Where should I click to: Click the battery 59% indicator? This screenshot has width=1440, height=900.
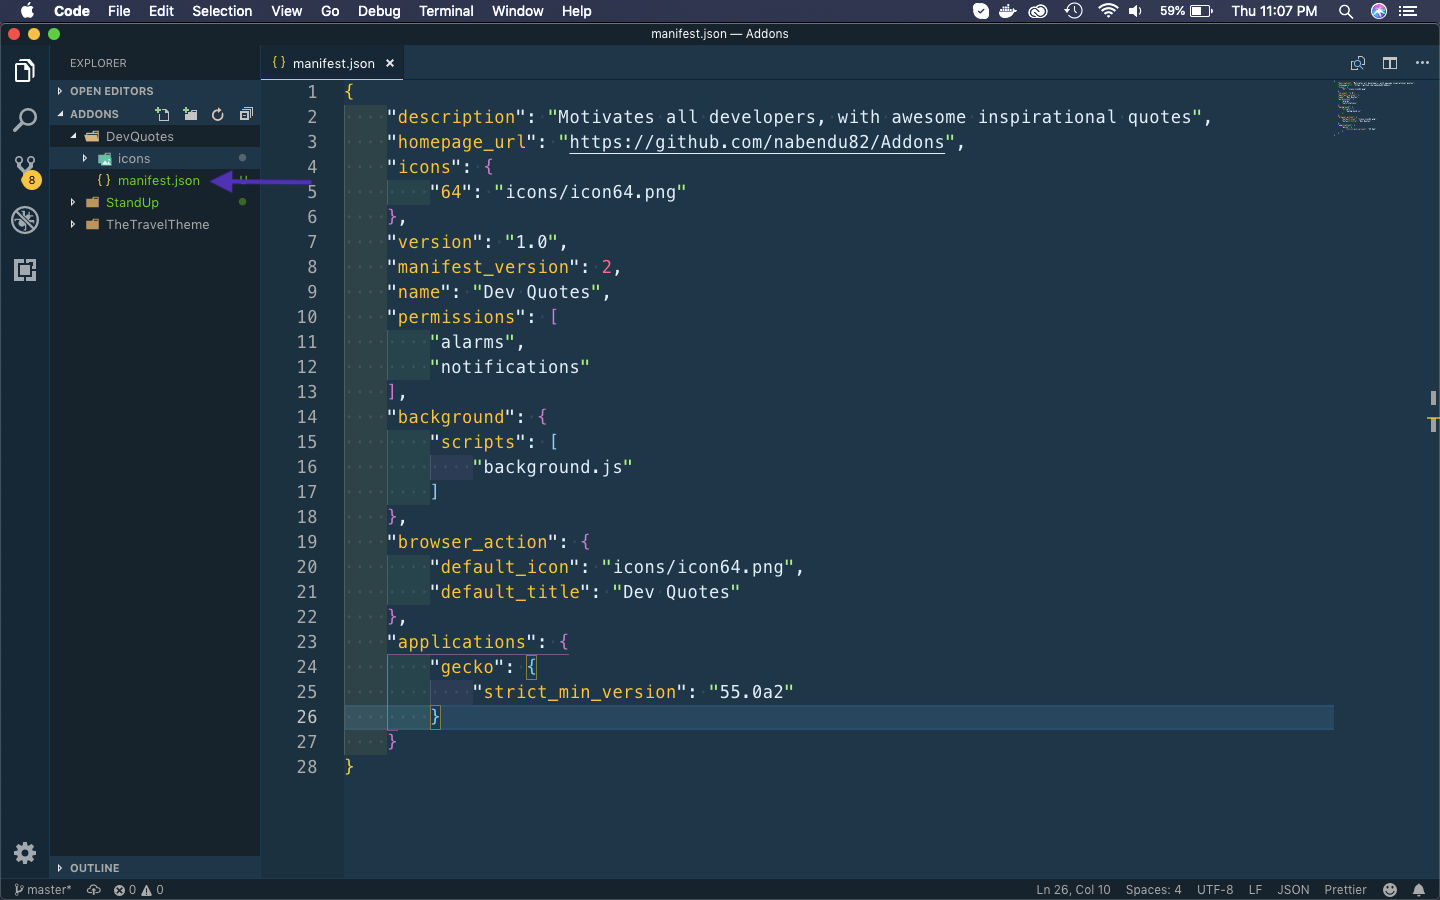point(1187,11)
